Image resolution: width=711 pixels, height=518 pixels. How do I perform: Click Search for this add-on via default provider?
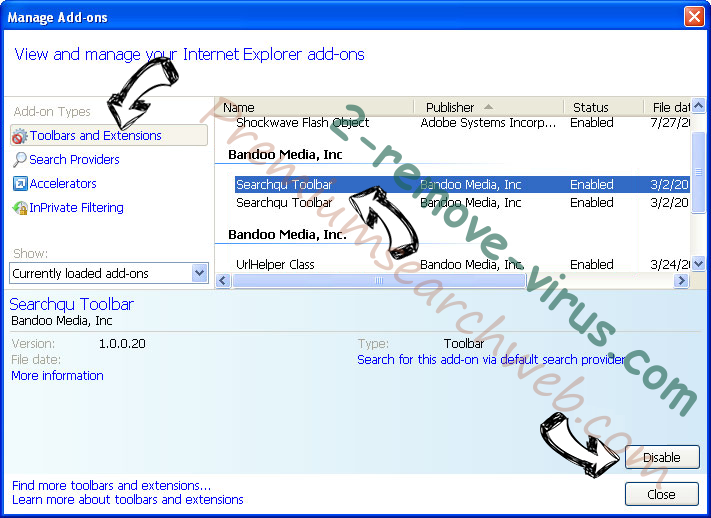(491, 360)
